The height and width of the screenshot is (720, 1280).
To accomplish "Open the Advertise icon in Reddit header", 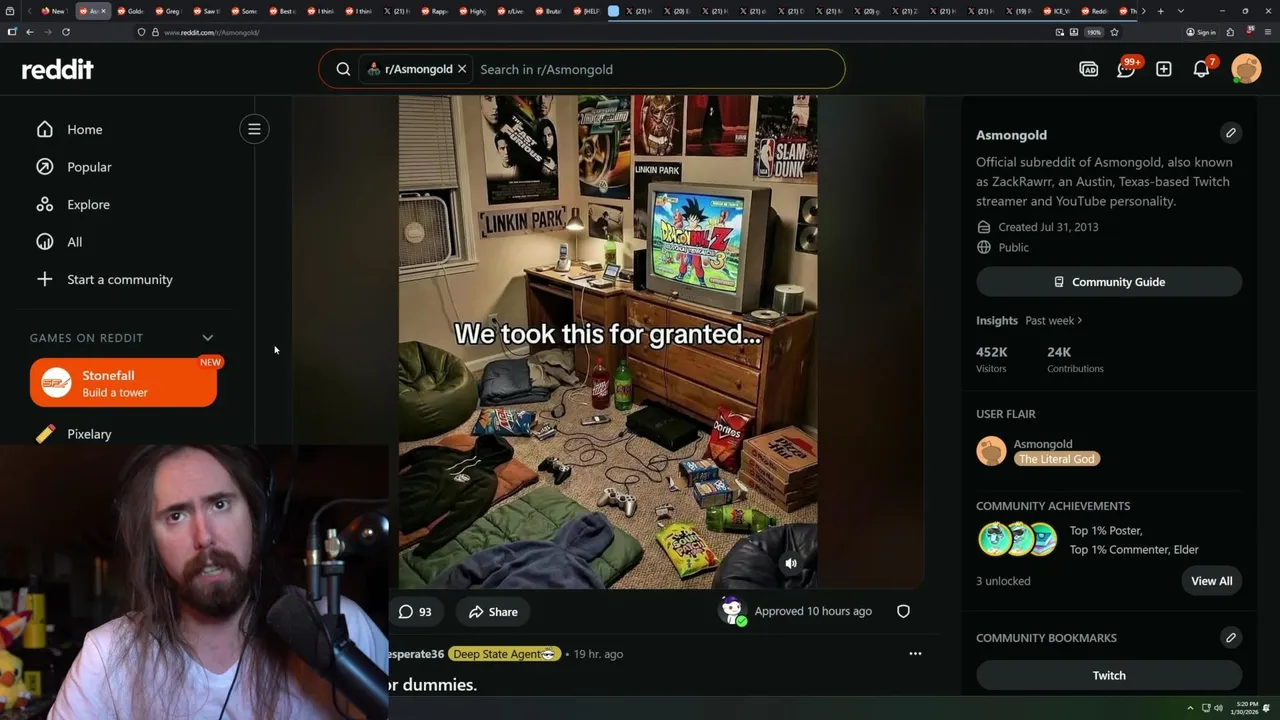I will pyautogui.click(x=1088, y=69).
